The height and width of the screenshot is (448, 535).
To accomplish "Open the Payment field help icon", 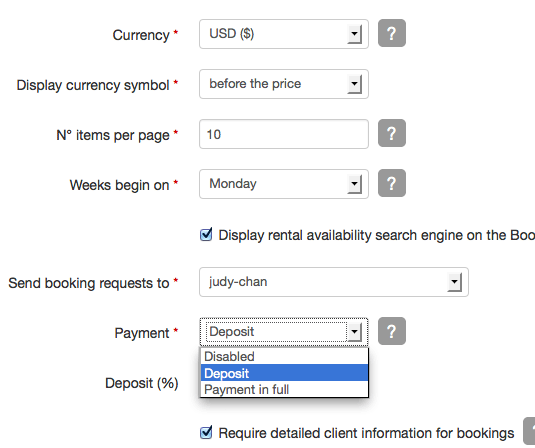I will [x=392, y=331].
